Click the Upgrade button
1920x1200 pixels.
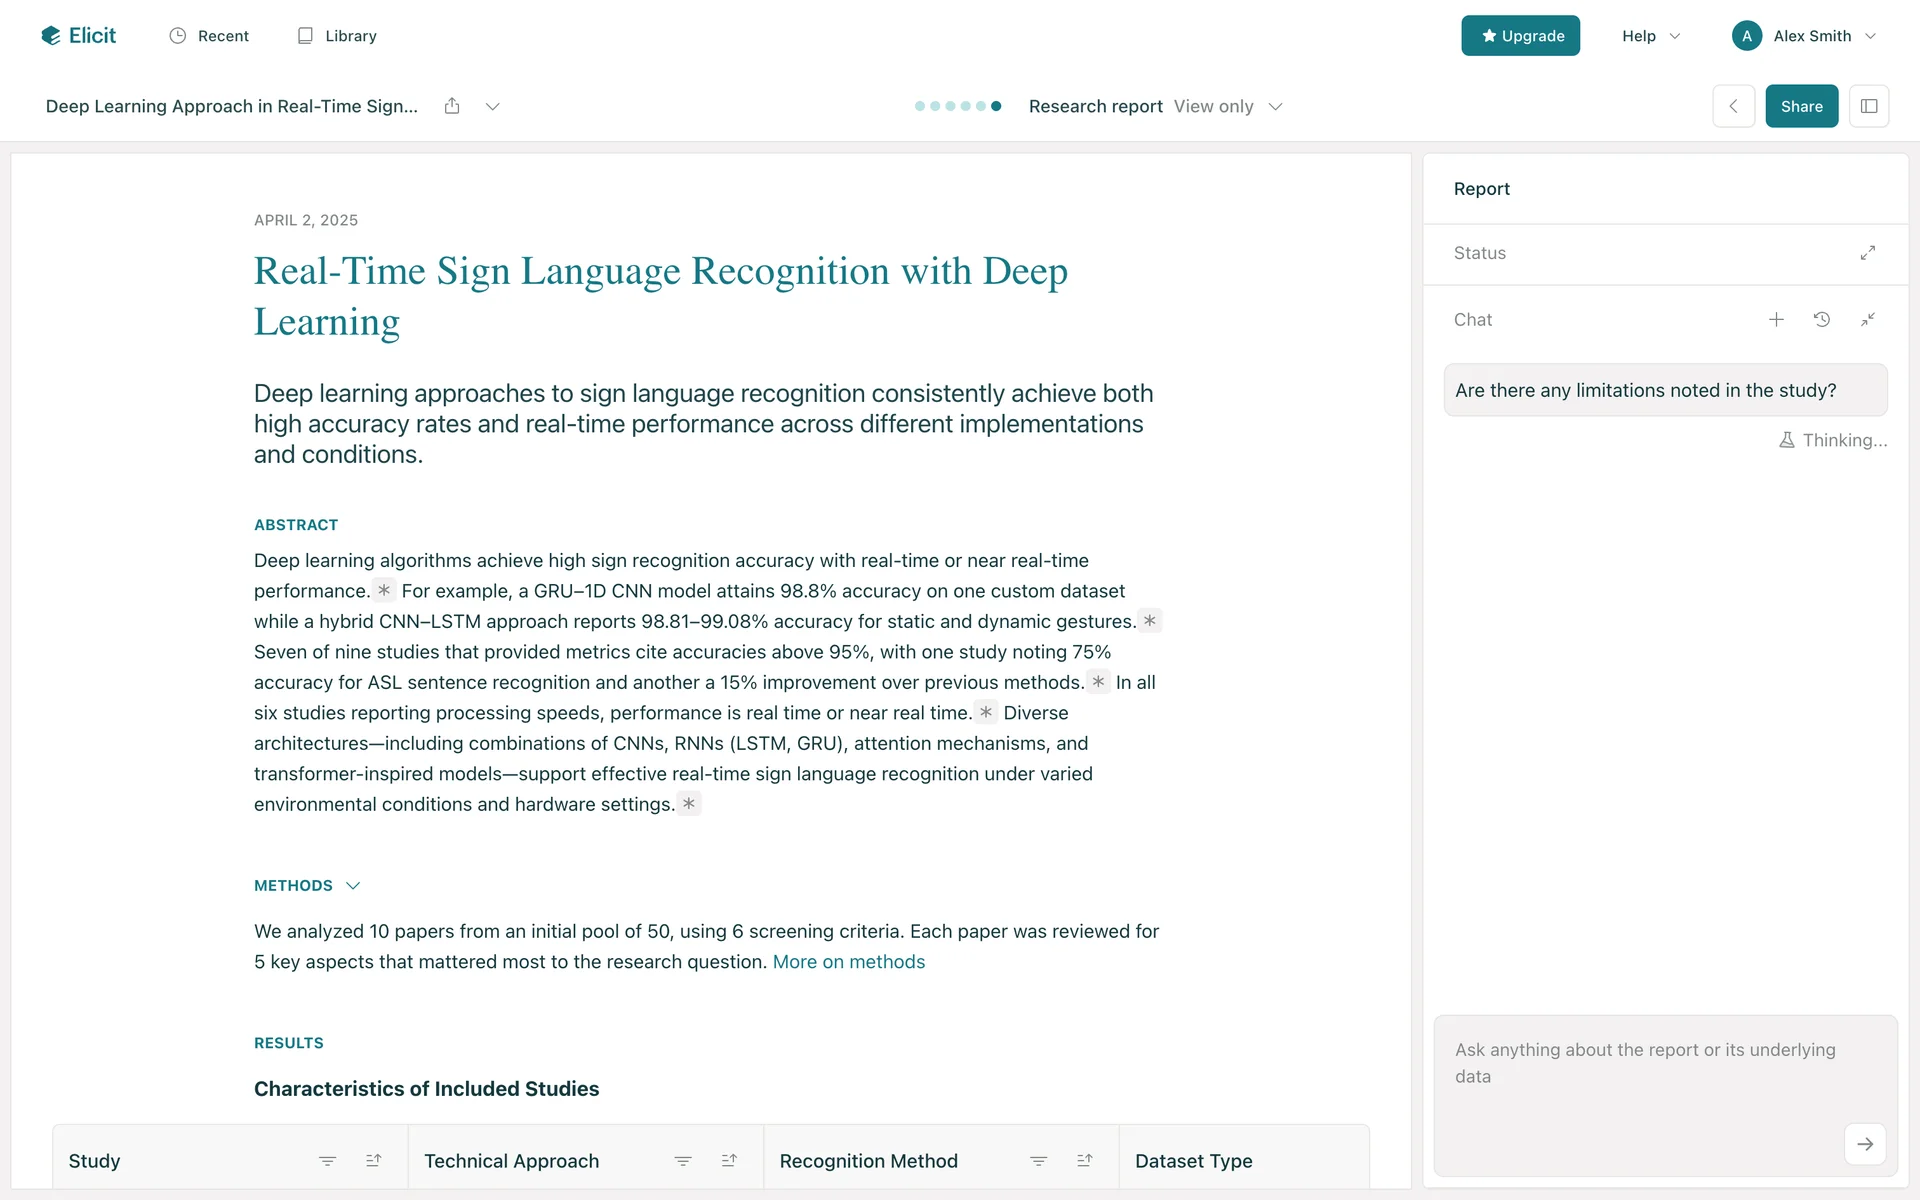[x=1520, y=36]
